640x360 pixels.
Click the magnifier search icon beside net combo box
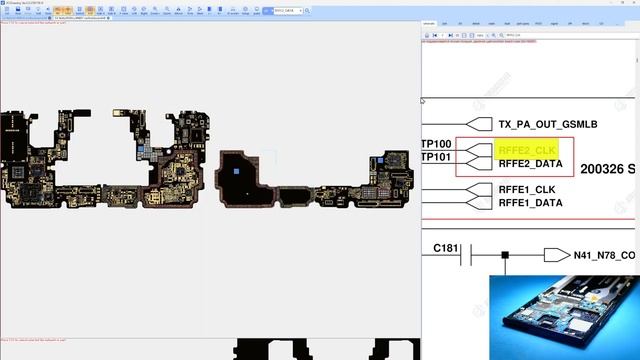tap(307, 11)
